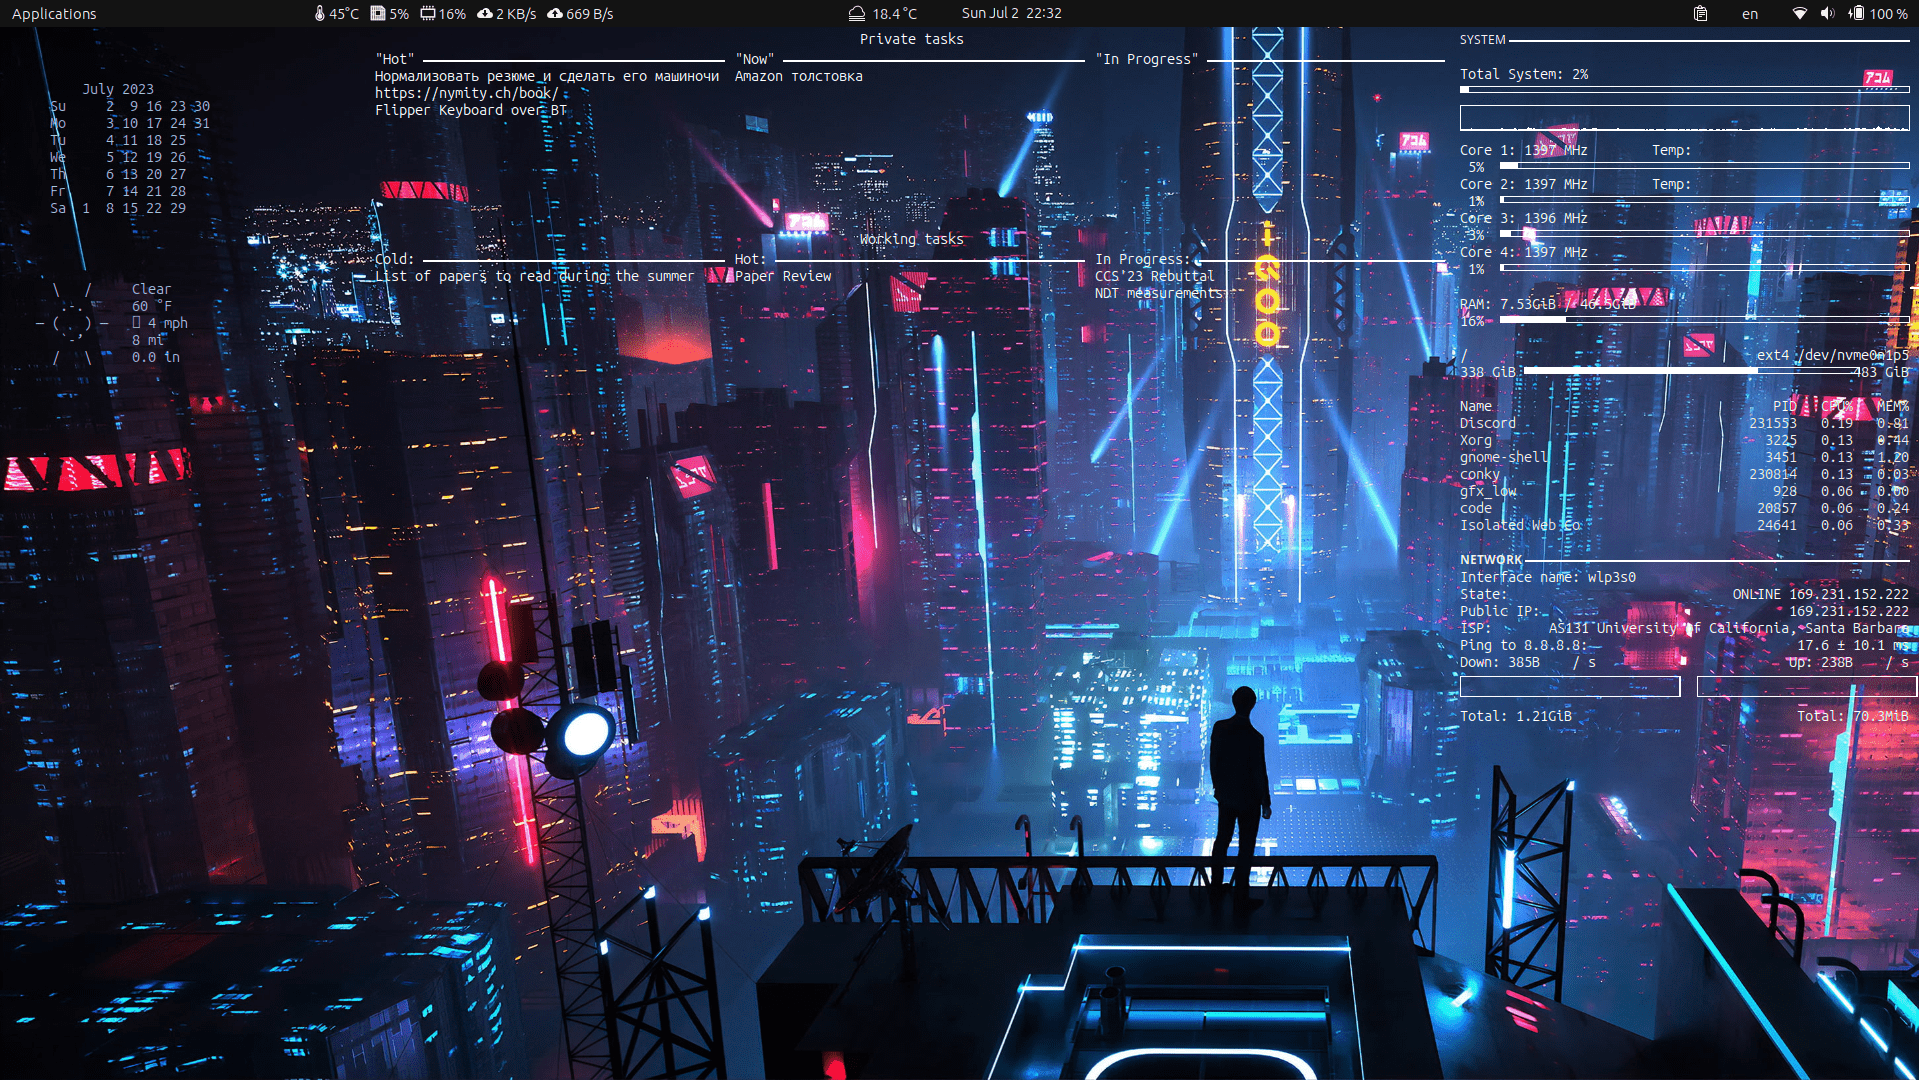The height and width of the screenshot is (1080, 1919).
Task: Open the Applications menu
Action: pos(54,14)
